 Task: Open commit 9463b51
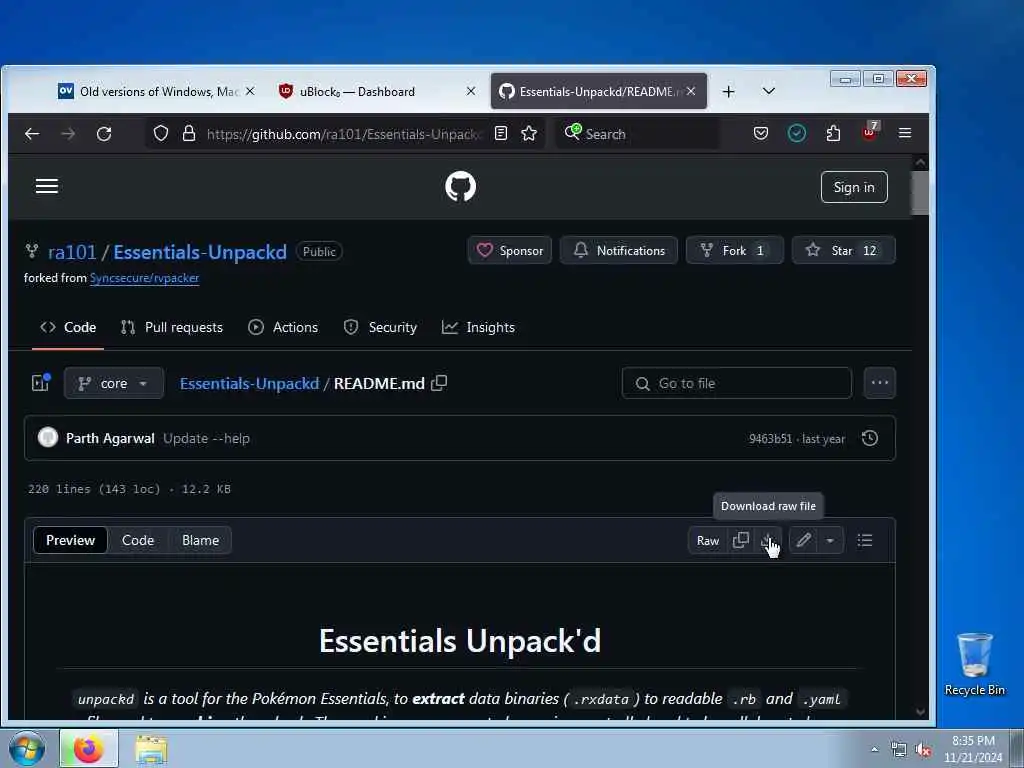click(x=771, y=439)
